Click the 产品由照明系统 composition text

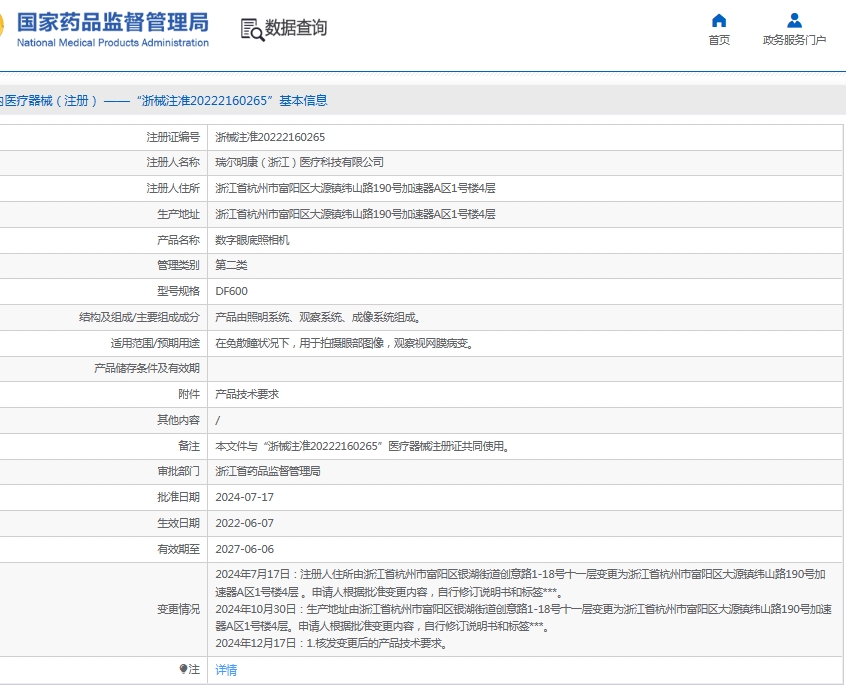coord(318,317)
